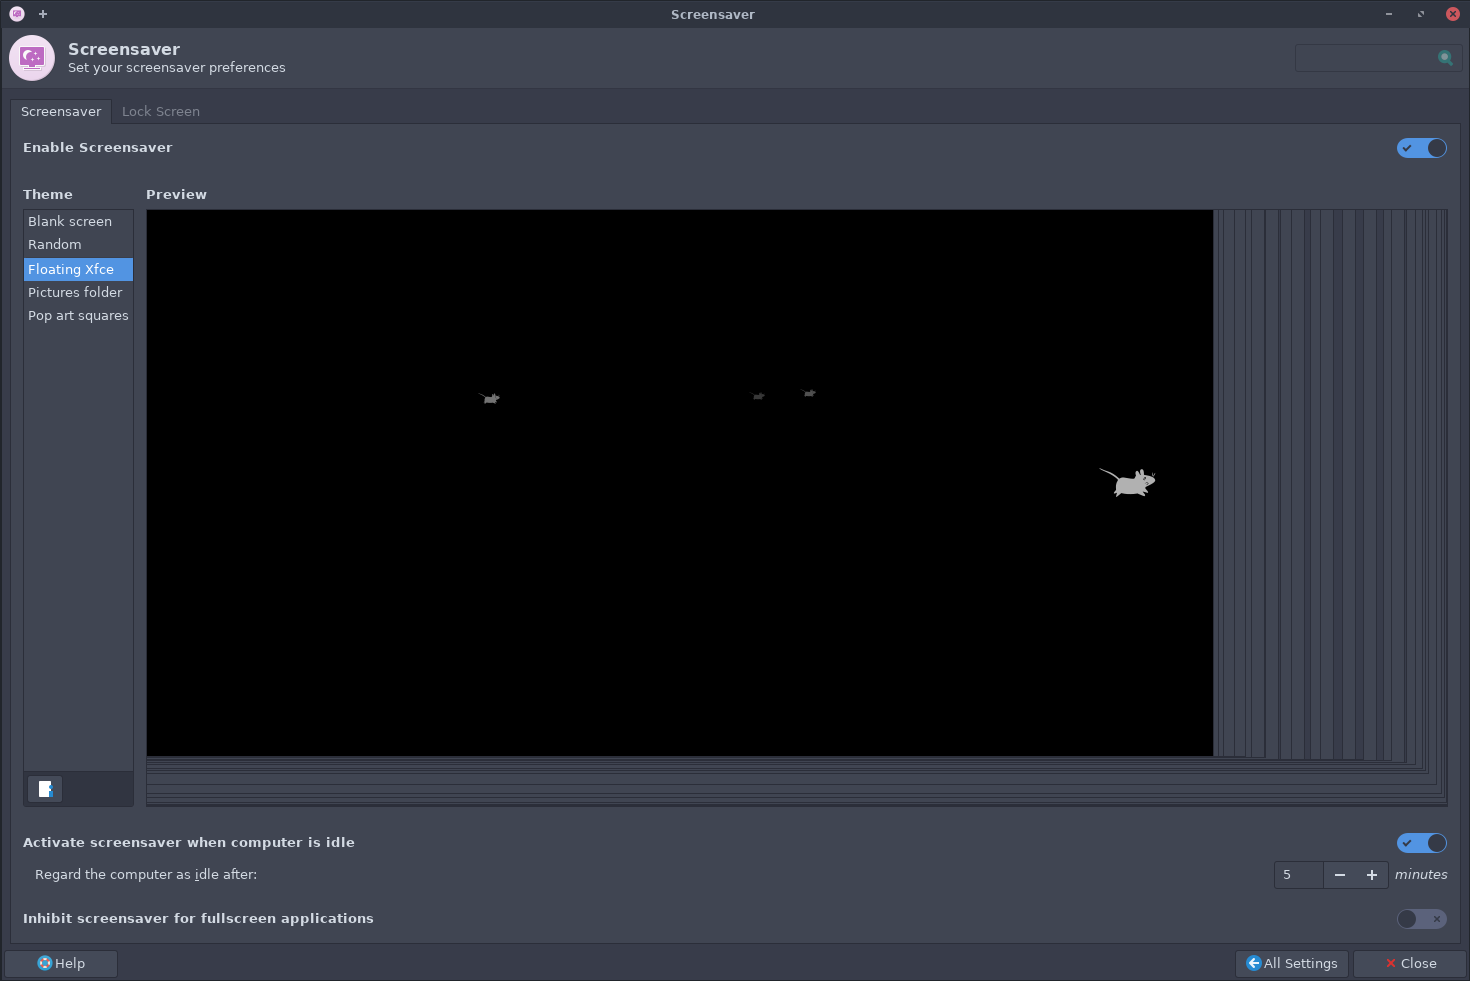Click the Help button
This screenshot has width=1470, height=981.
pyautogui.click(x=61, y=964)
